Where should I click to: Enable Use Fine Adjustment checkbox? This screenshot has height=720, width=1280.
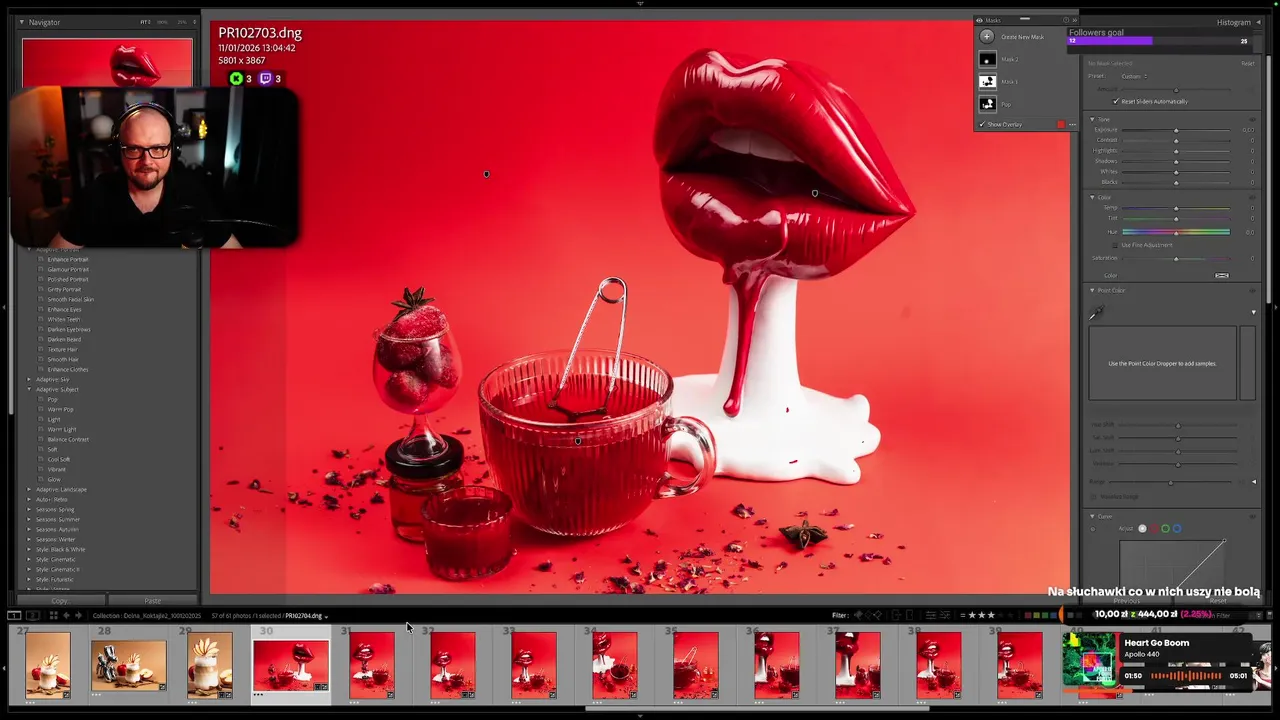(x=1116, y=245)
